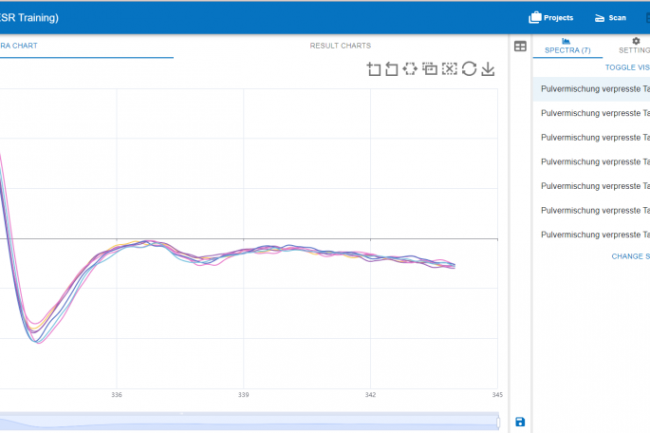This screenshot has width=650, height=433.
Task: Clear selection with dashed X box icon
Action: pyautogui.click(x=449, y=69)
